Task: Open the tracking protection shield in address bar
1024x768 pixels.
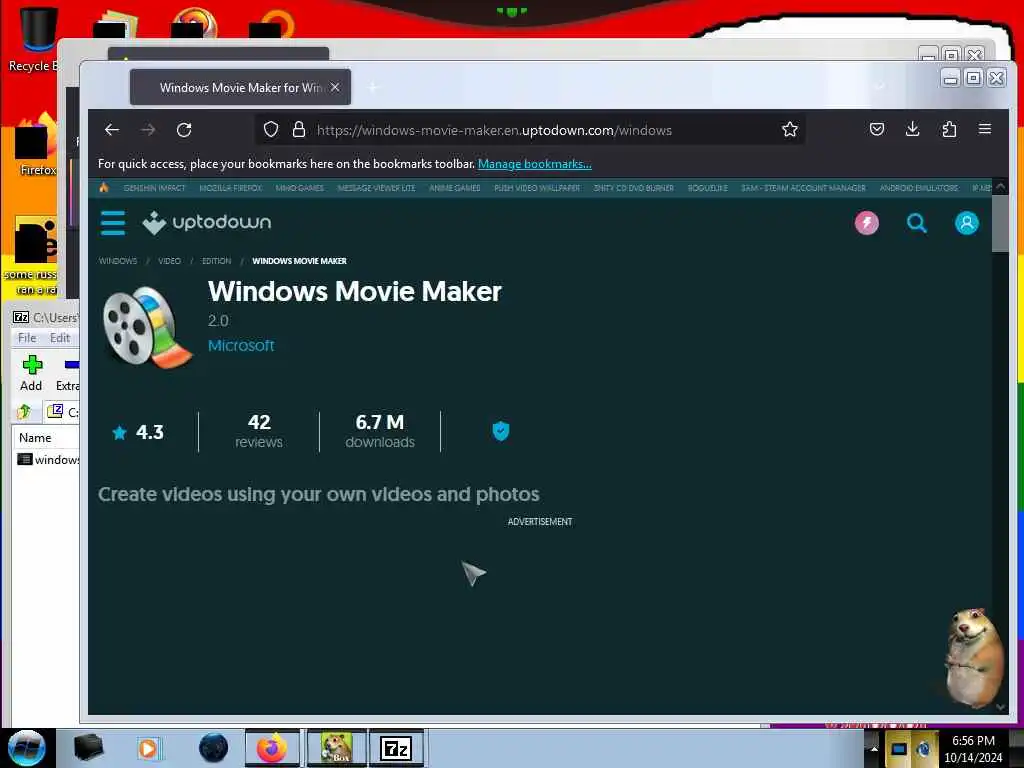Action: (x=271, y=130)
